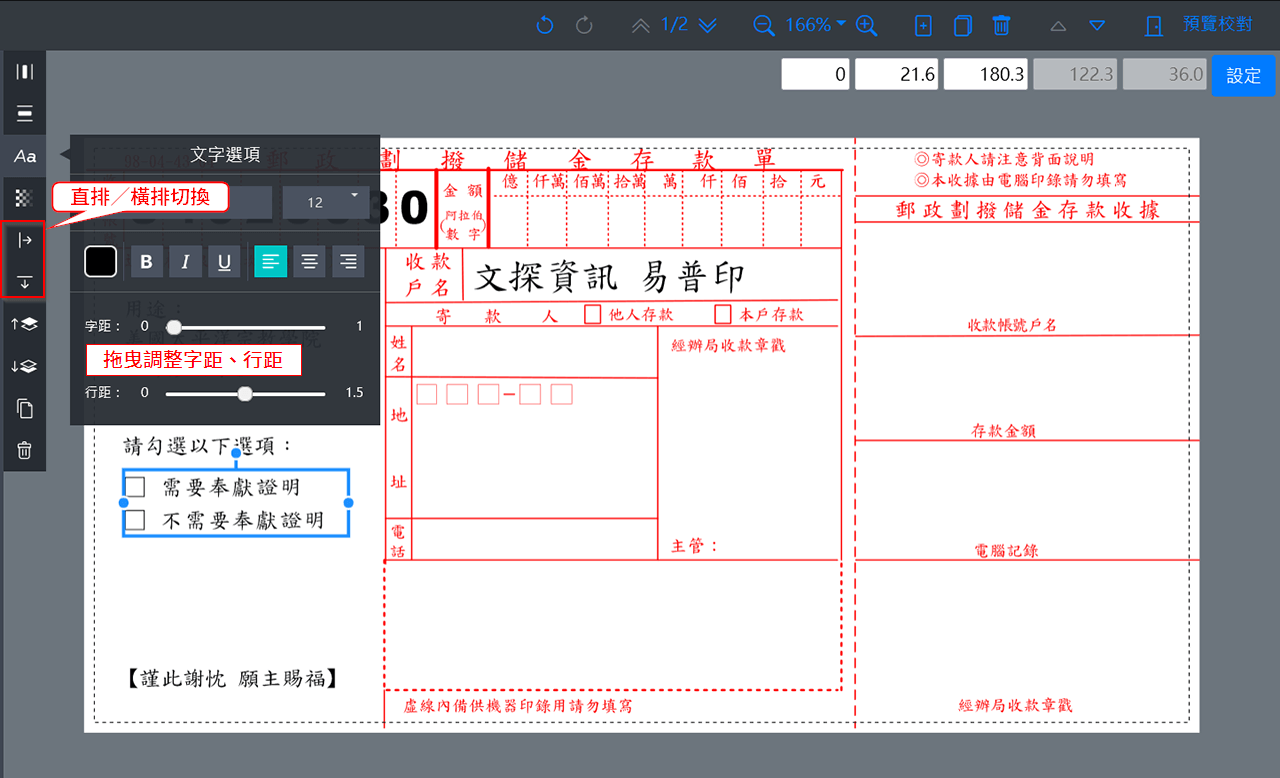Check the 需要奉獻證明 box
Image resolution: width=1280 pixels, height=778 pixels.
coord(135,487)
